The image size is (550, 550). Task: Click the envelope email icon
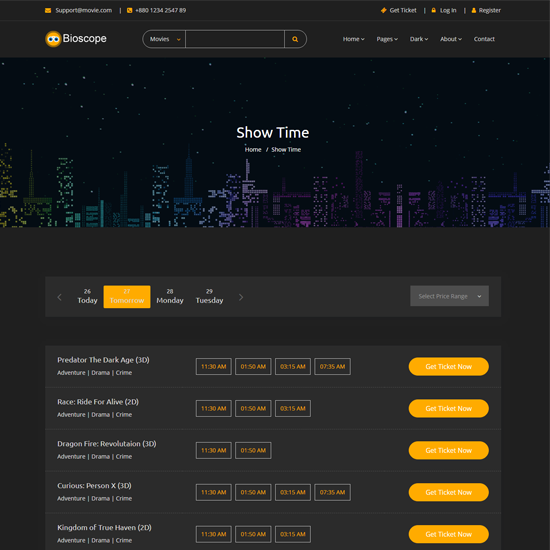click(x=48, y=11)
